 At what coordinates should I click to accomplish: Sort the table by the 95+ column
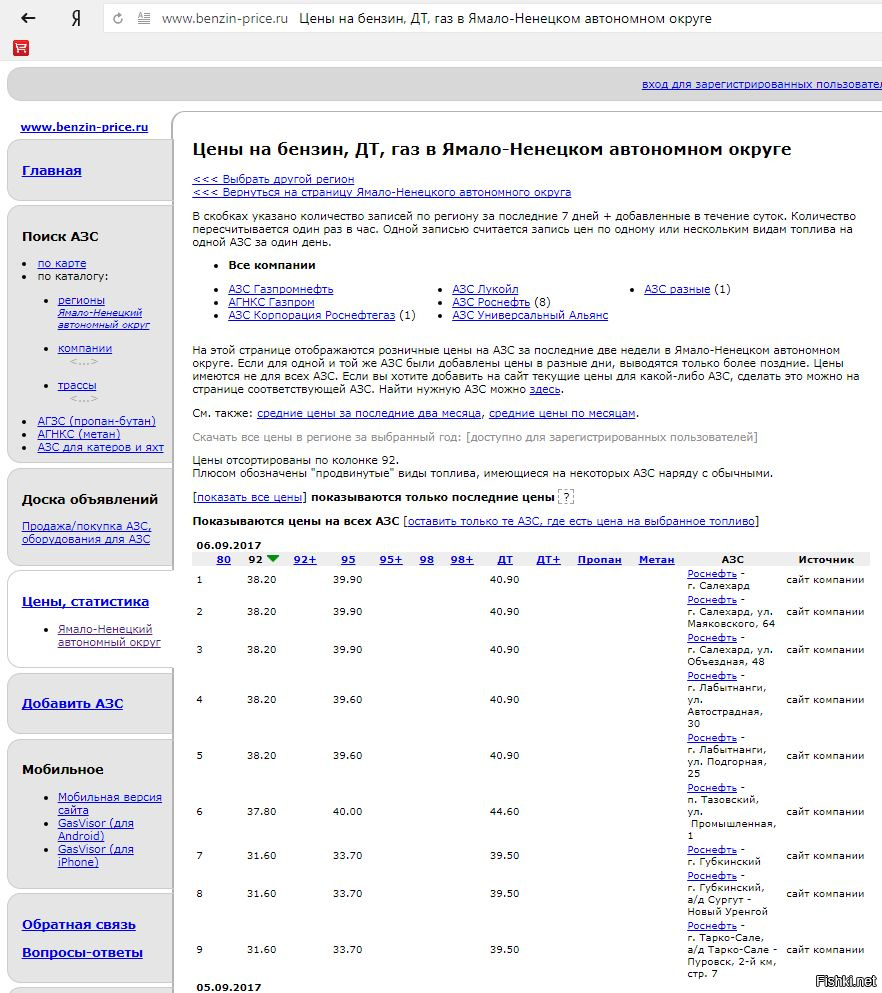click(x=391, y=560)
